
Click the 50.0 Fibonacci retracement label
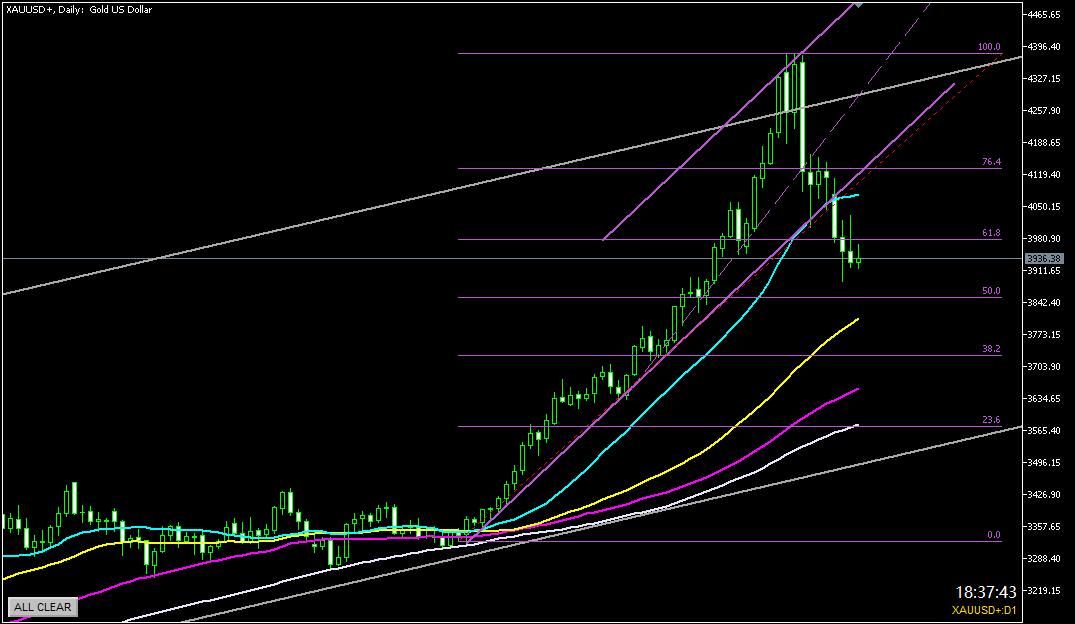[x=991, y=291]
